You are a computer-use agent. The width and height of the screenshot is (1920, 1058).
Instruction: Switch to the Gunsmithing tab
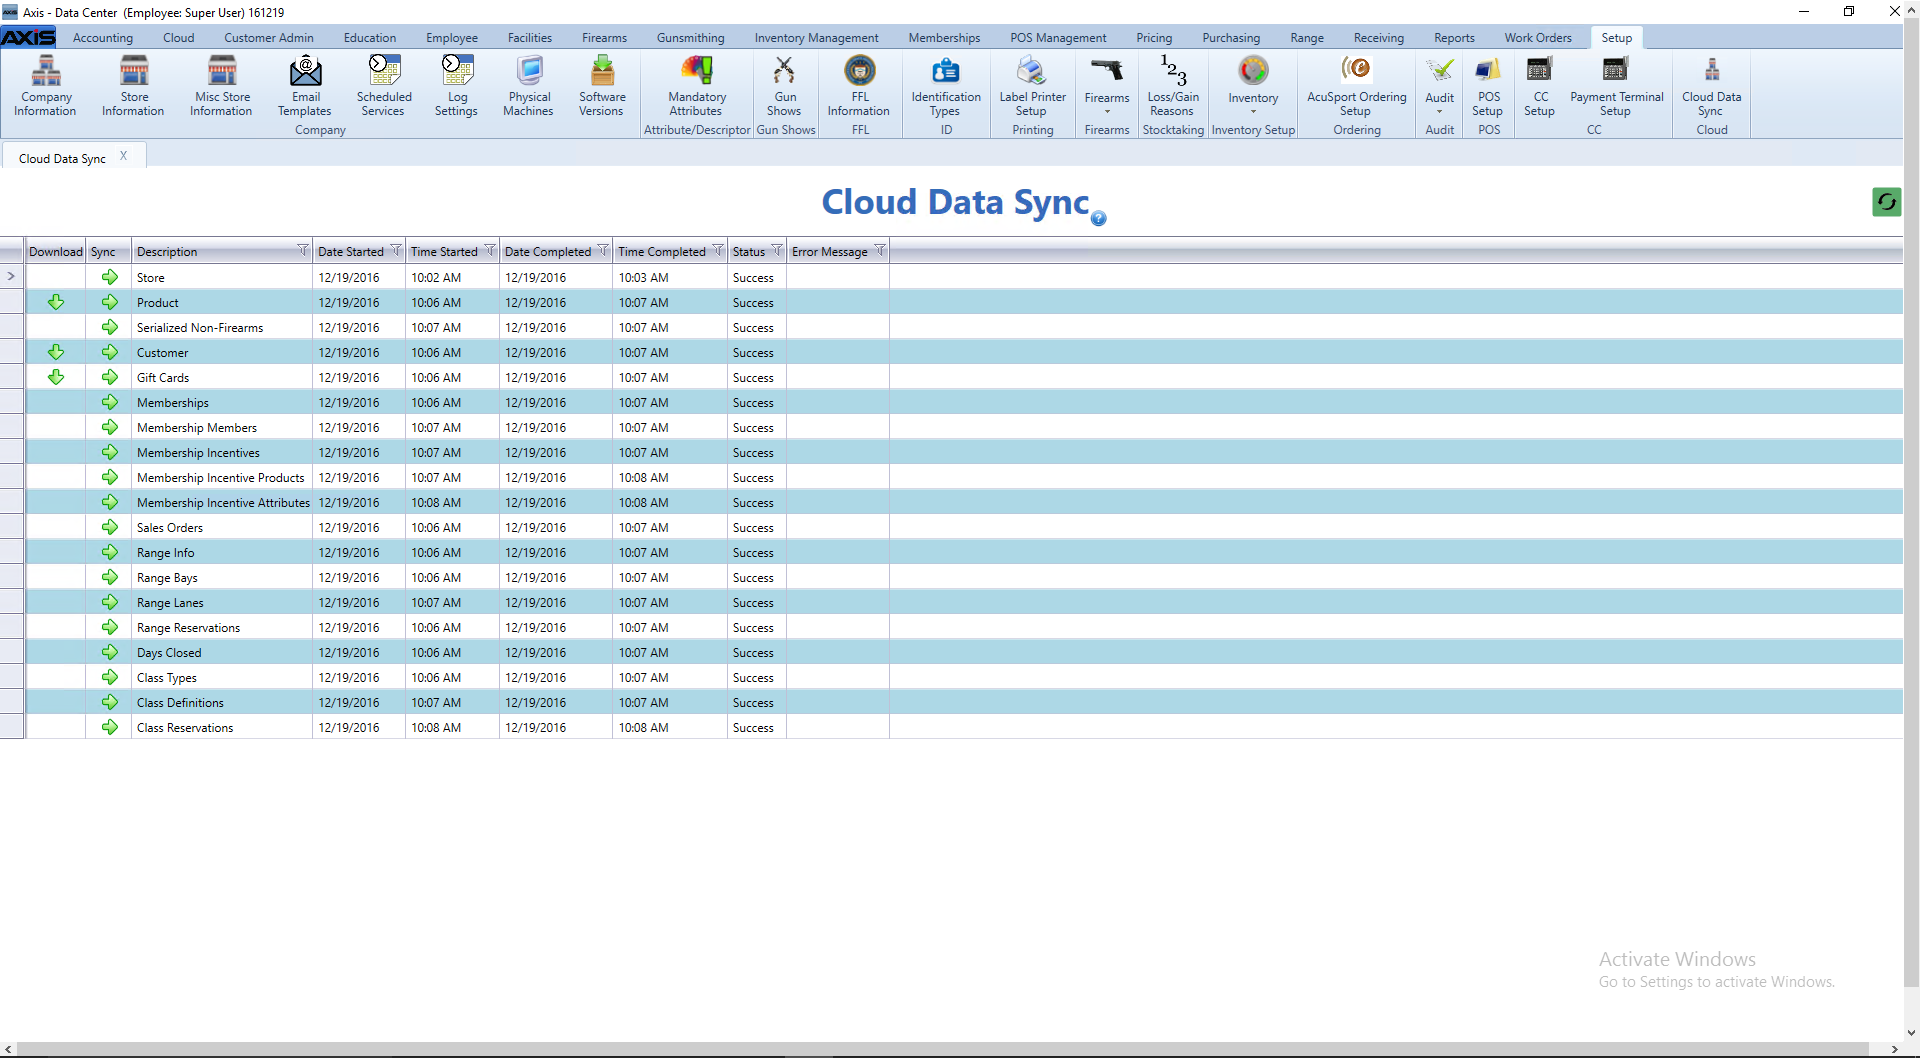point(690,38)
